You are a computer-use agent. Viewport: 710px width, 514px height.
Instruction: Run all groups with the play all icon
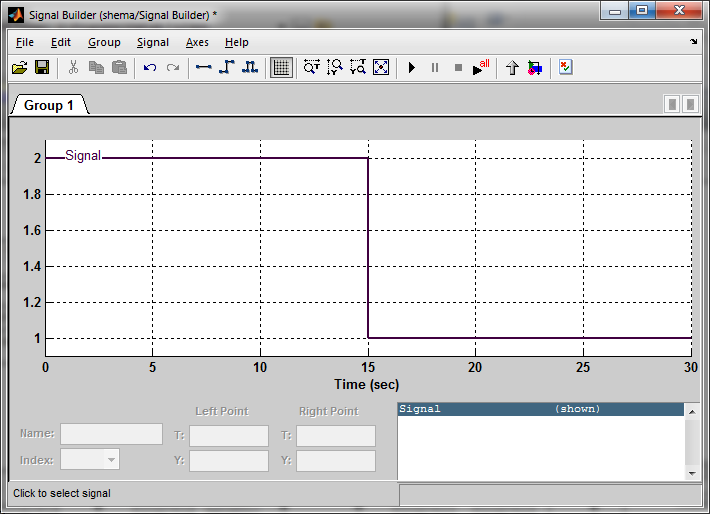pyautogui.click(x=481, y=67)
